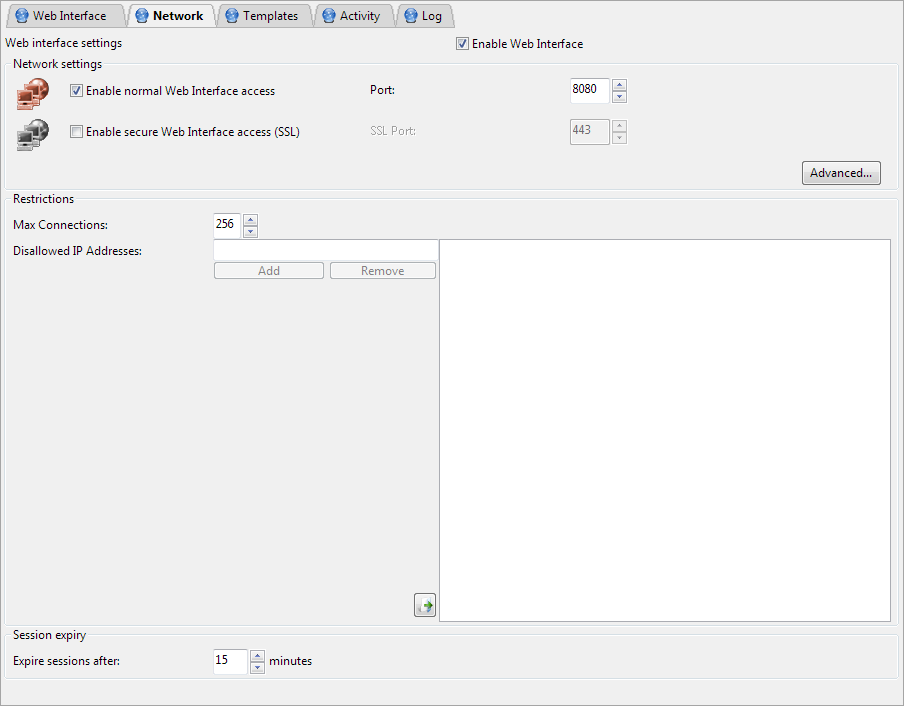The height and width of the screenshot is (706, 904).
Task: Click the import IP list arrow icon
Action: [x=425, y=605]
